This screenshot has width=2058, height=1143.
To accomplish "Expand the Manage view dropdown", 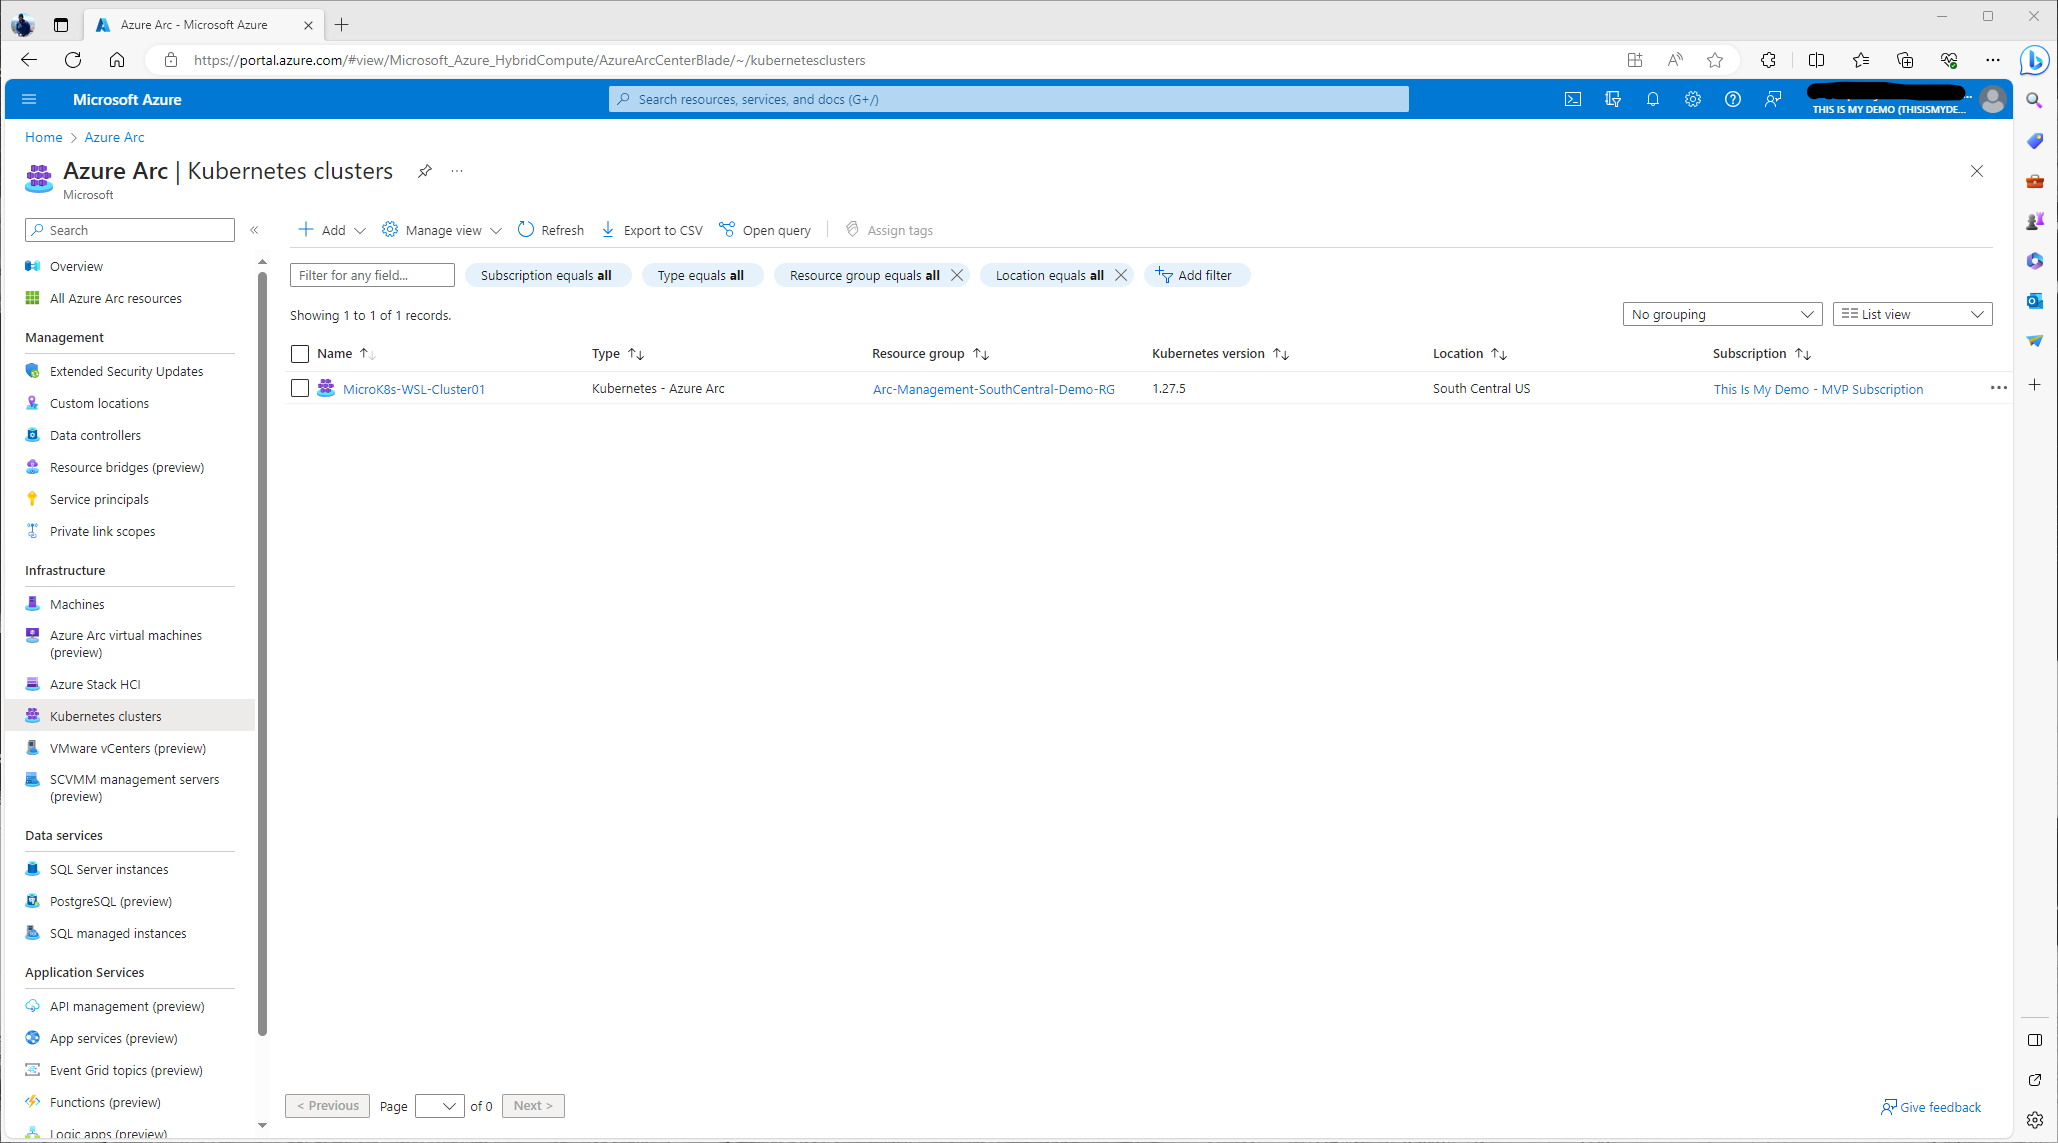I will [x=443, y=230].
